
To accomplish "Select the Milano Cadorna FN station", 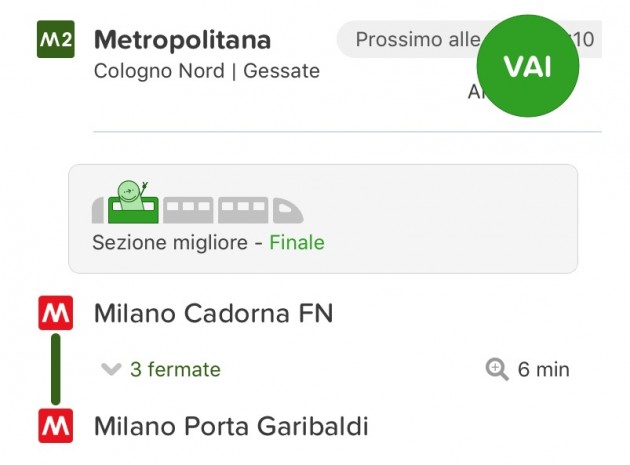I will coord(213,314).
